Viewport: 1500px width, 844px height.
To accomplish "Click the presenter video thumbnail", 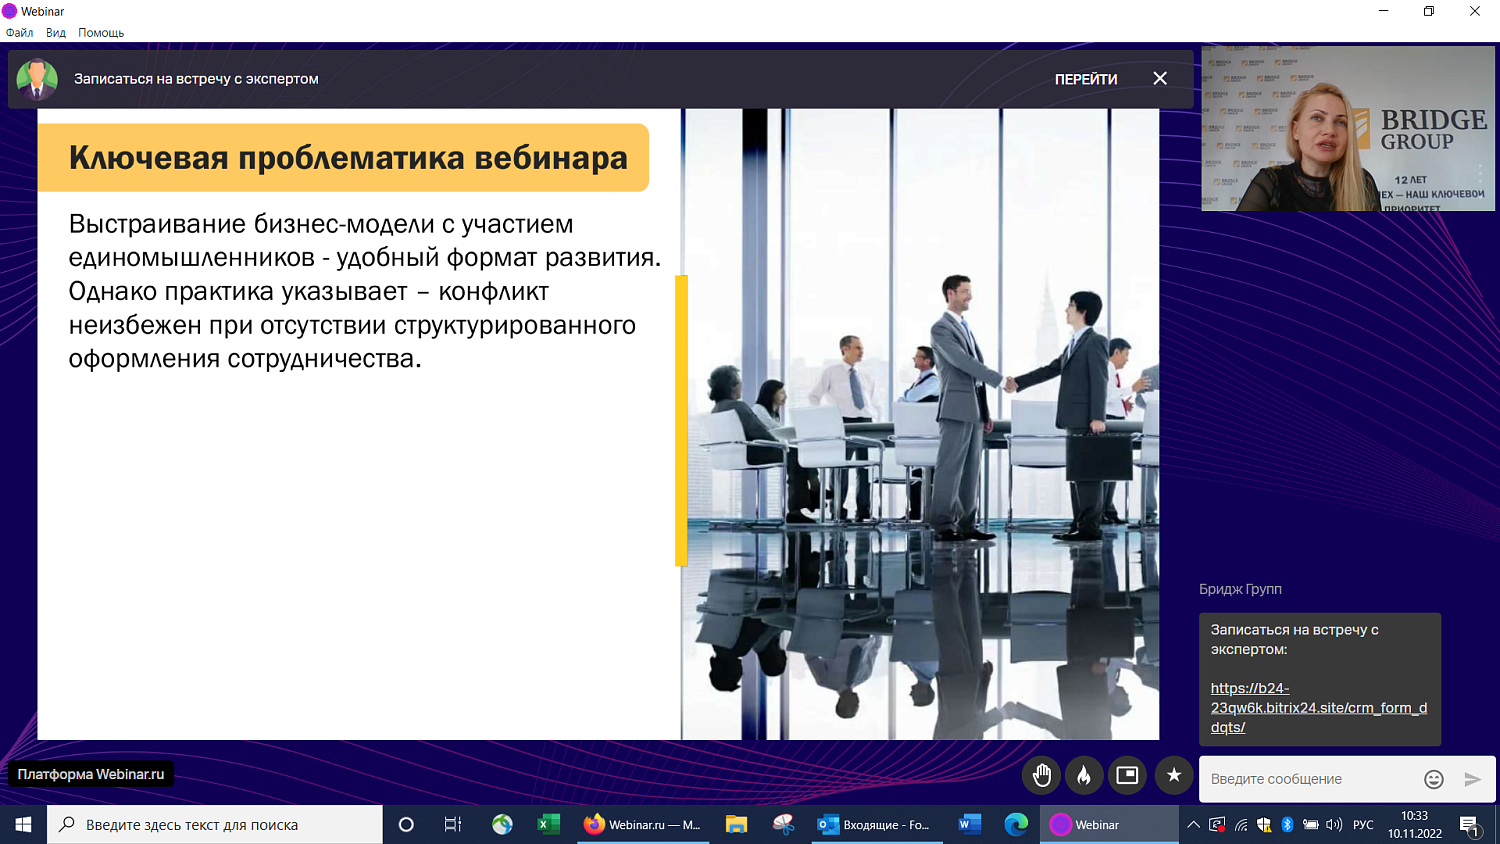I will [1347, 128].
